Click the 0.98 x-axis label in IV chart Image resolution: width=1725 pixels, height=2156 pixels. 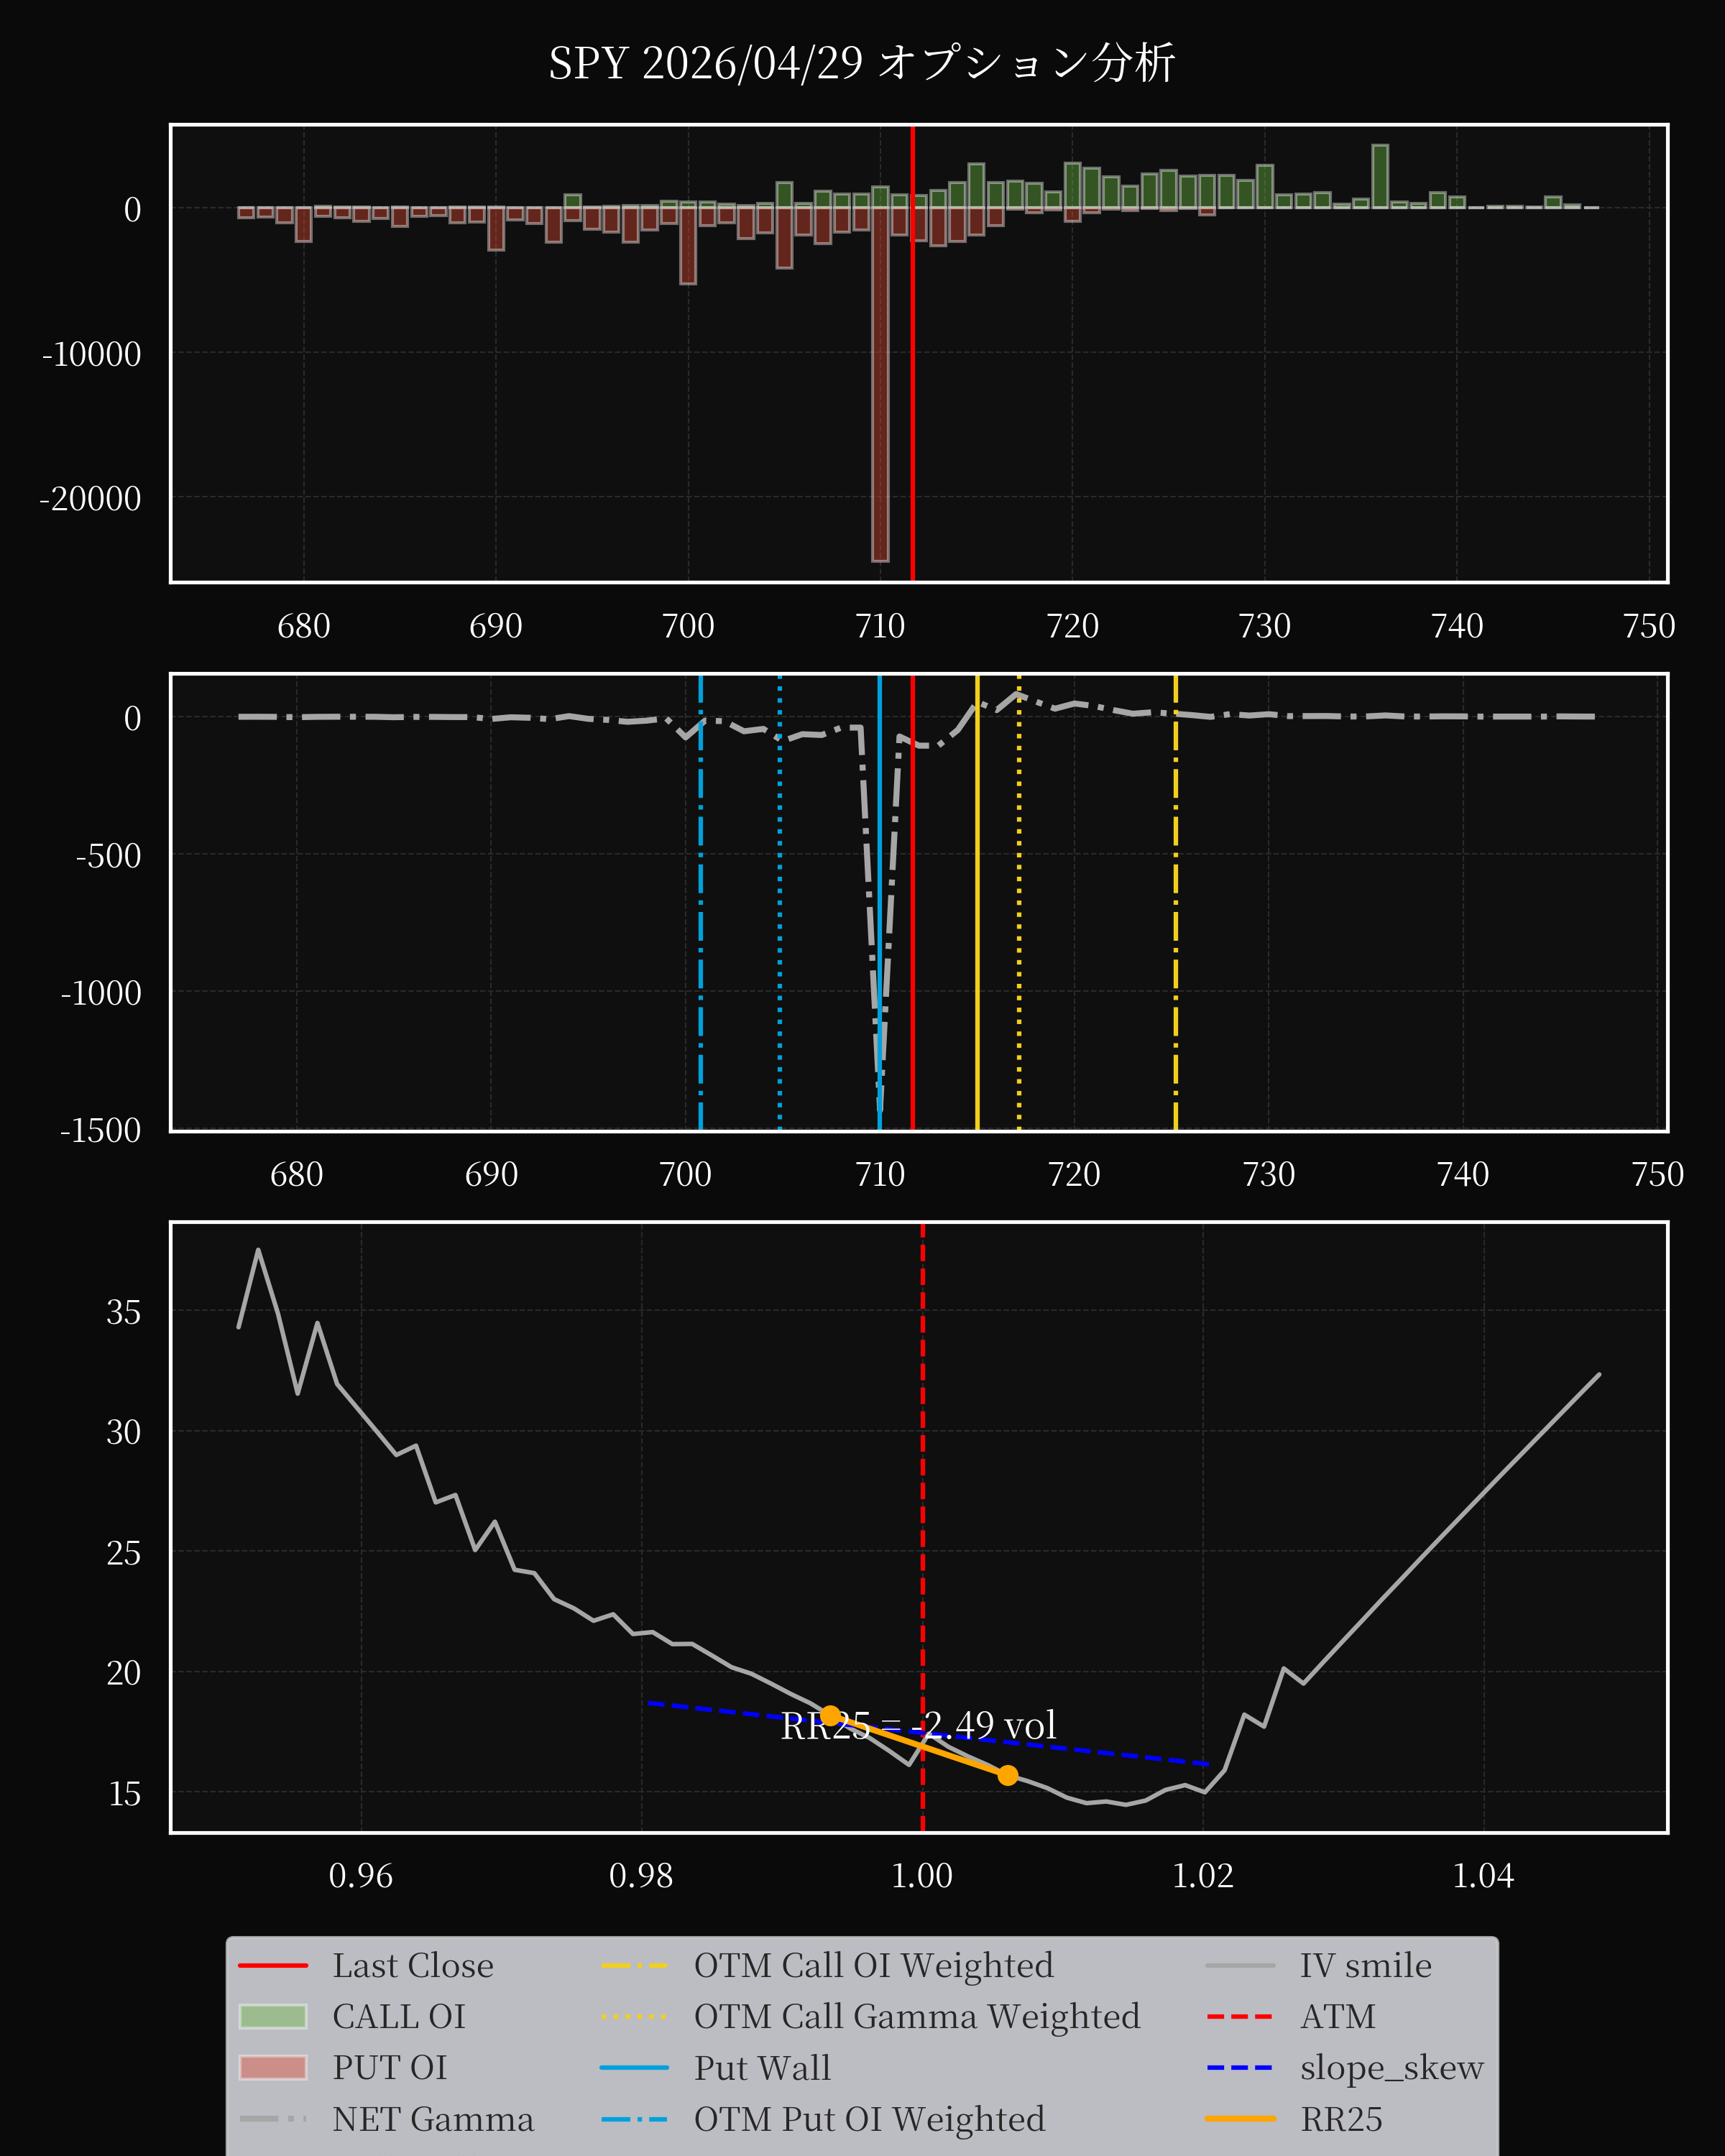pos(641,1875)
